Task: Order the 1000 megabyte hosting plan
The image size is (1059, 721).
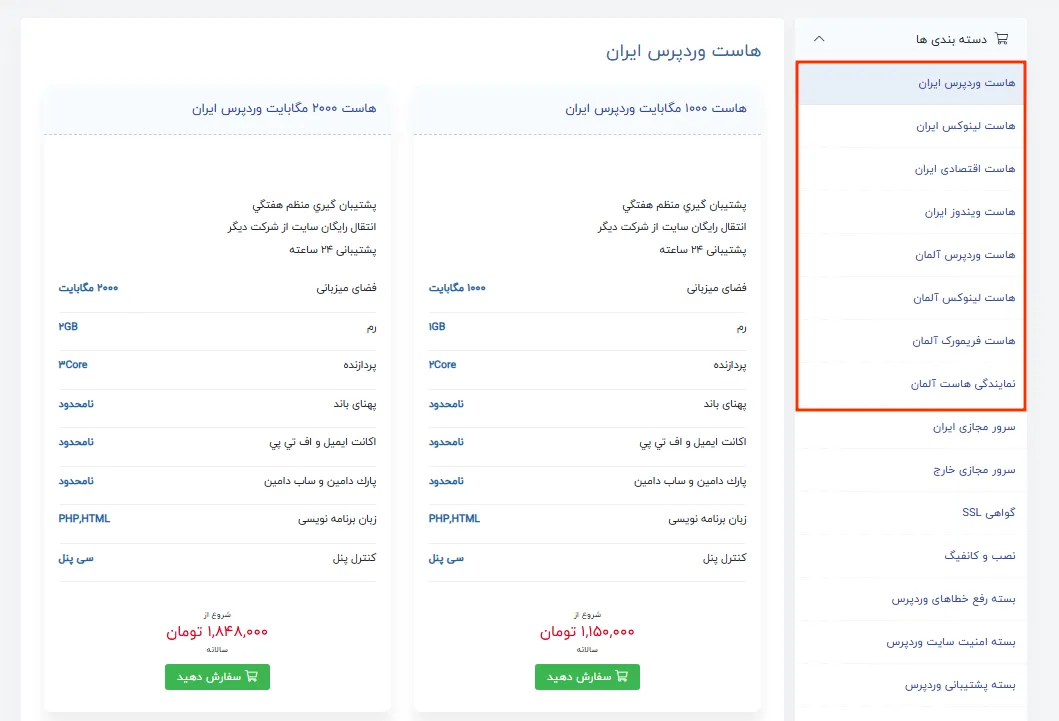Action: coord(587,676)
